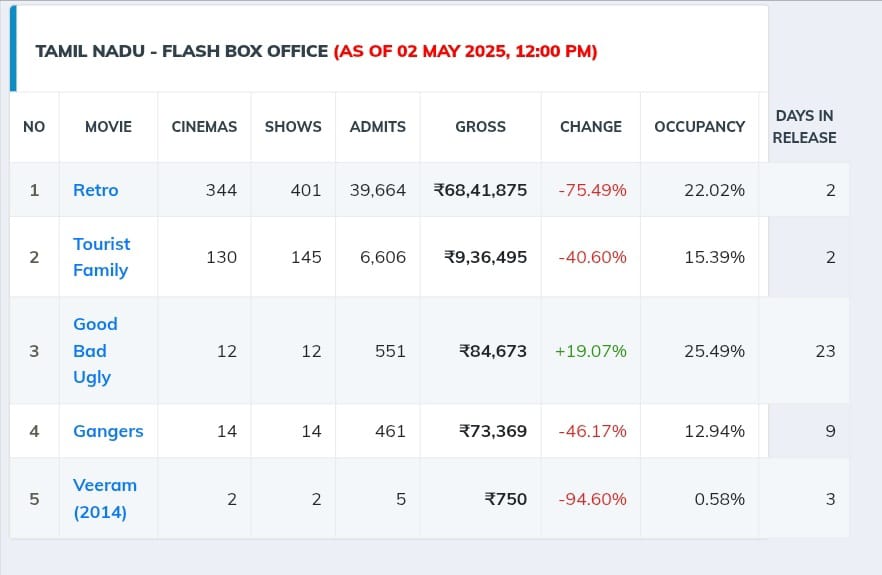Open the Veeram (2014) movie link
882x575 pixels.
pyautogui.click(x=105, y=498)
